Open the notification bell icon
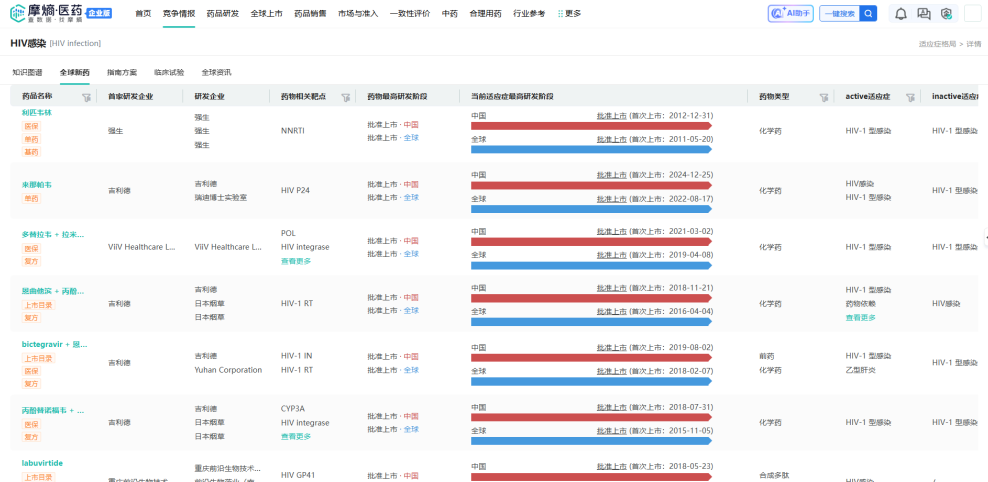 pyautogui.click(x=900, y=14)
